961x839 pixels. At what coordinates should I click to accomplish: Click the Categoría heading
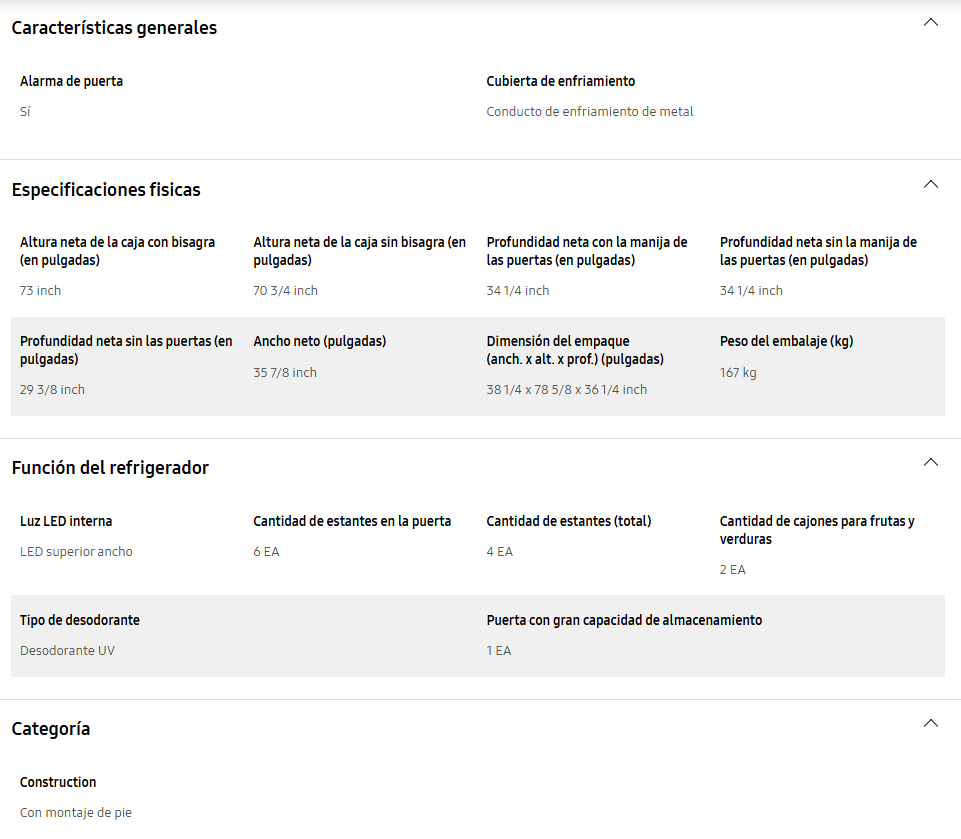click(x=51, y=729)
